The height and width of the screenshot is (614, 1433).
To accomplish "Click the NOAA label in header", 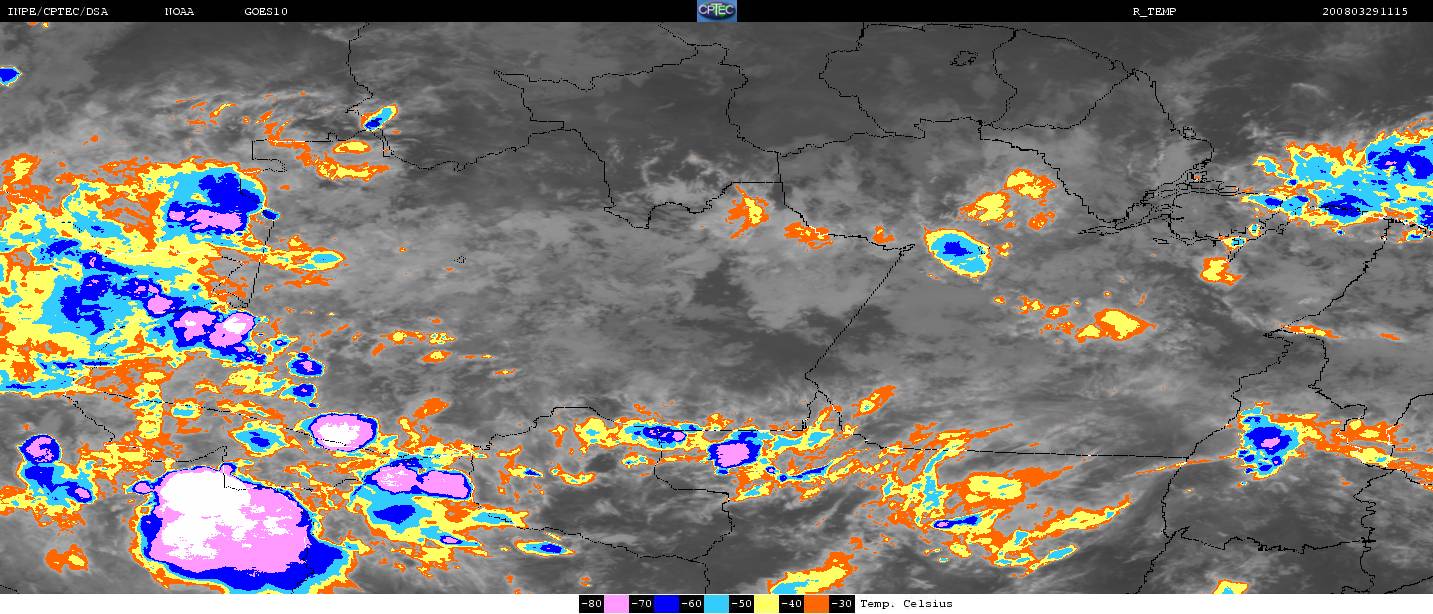I will point(179,12).
